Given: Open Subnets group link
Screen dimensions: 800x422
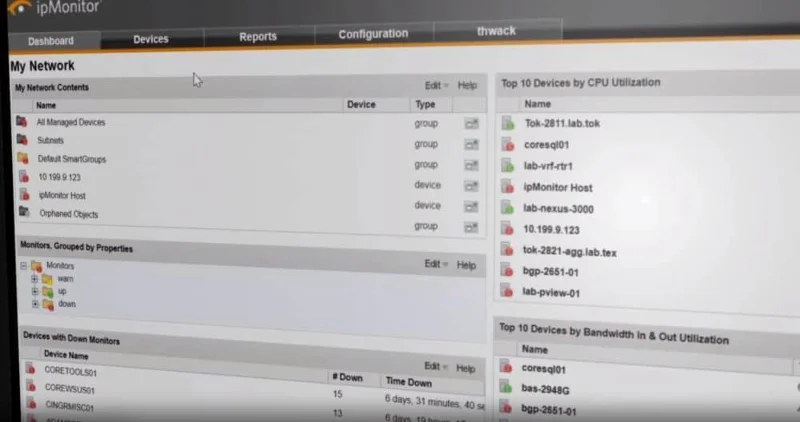Looking at the screenshot, I should (51, 140).
